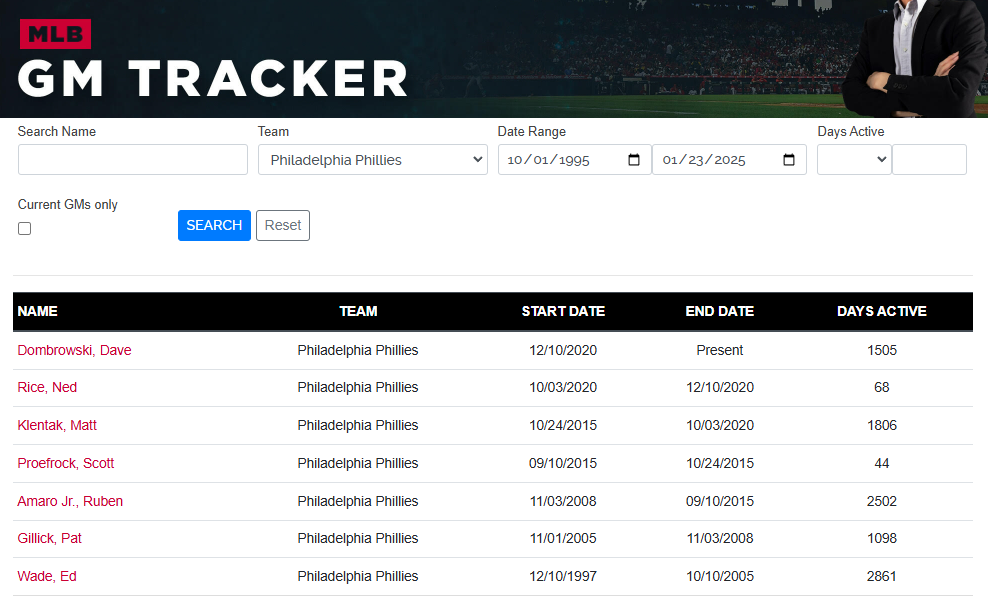This screenshot has height=603, width=988.
Task: Open the Team dropdown
Action: coord(372,160)
